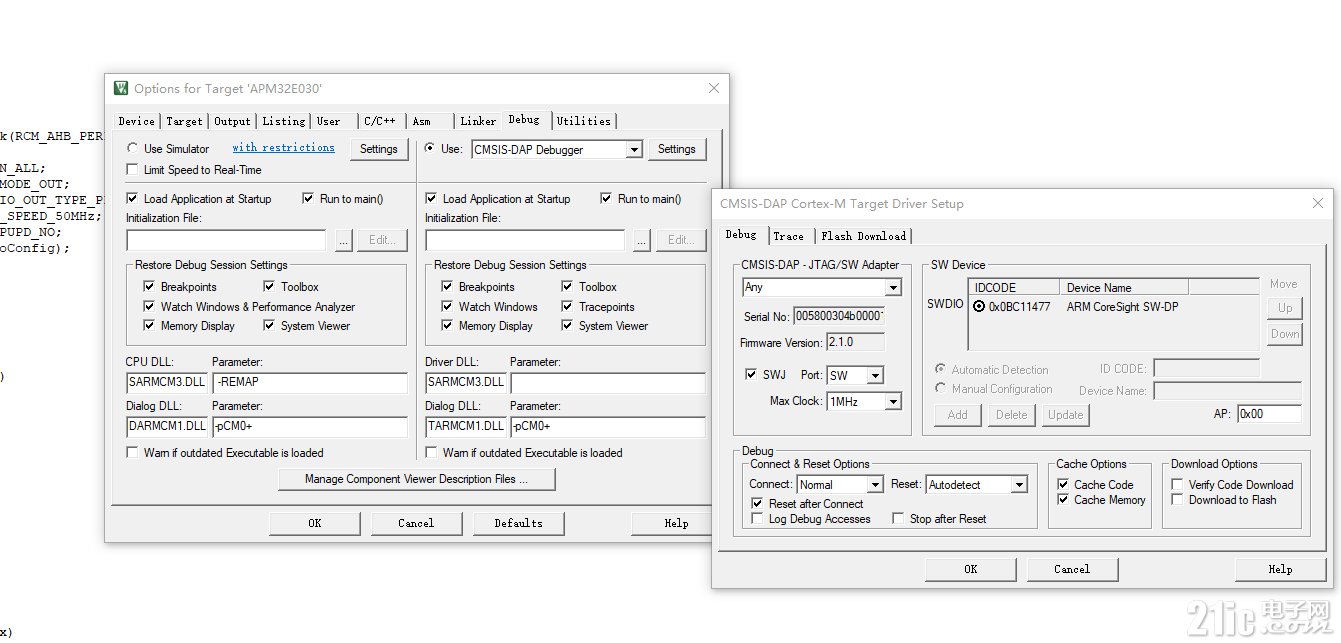Click Settings button next to CMSIS-DAP Debugger

(x=677, y=149)
